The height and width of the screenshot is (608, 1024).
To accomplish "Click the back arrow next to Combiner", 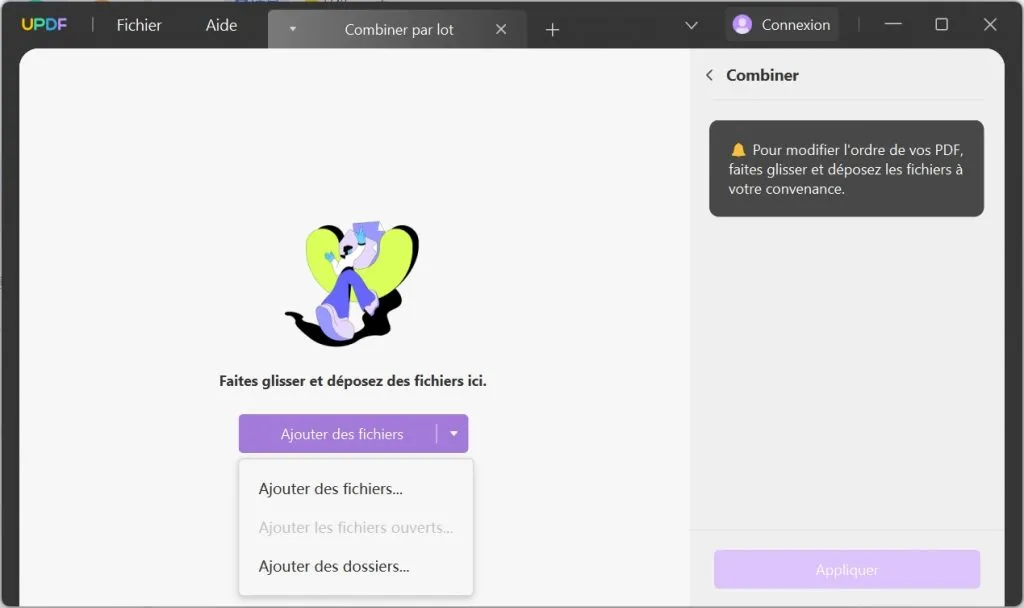I will [711, 75].
